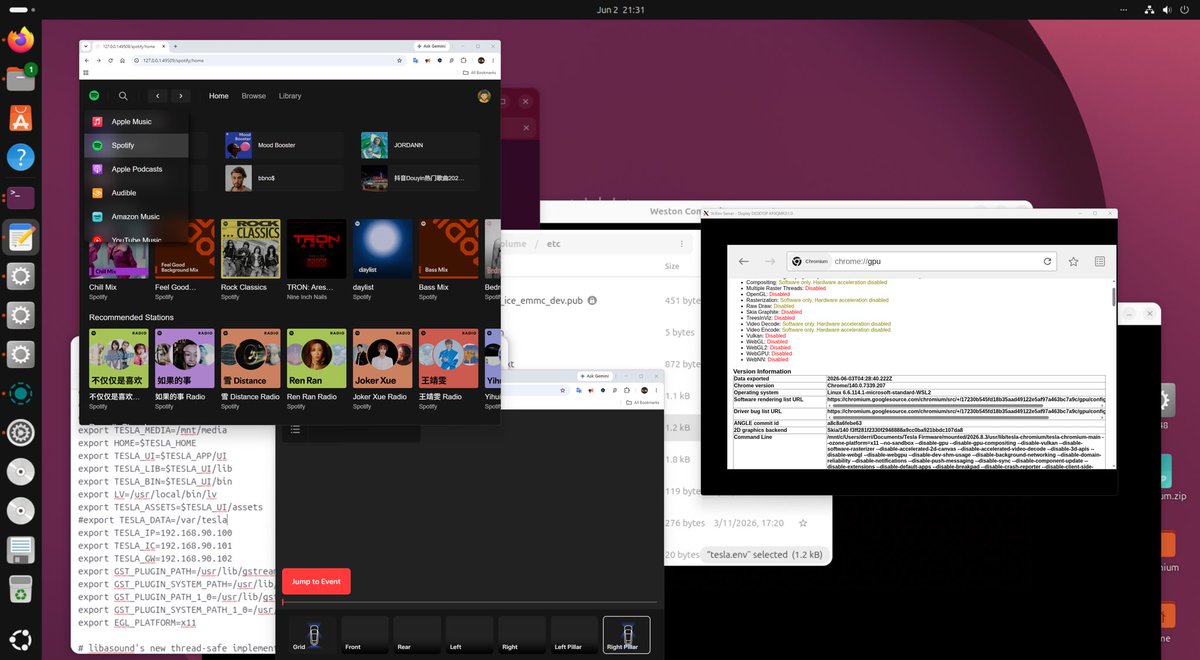Screen dimensions: 1200x660
Task: Pick Amazon Music from the source list
Action: 135,216
